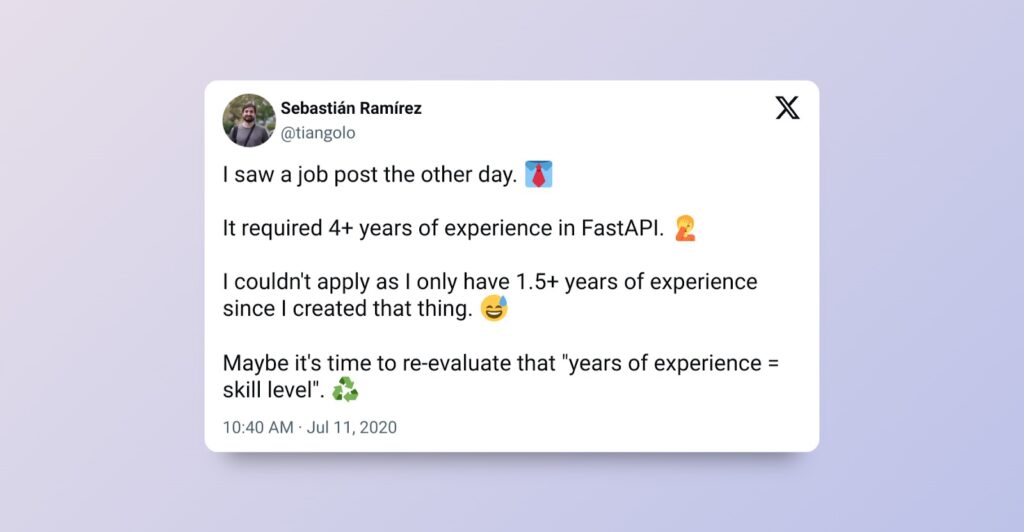Screen dimensions: 1024x532
Task: Click "since I created that thing" line
Action: 346,309
